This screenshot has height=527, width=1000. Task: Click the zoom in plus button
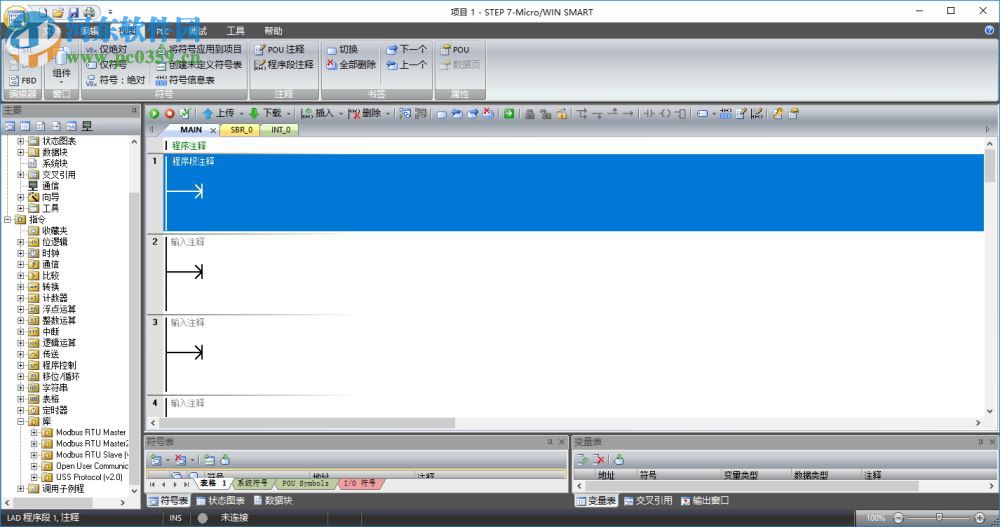tap(980, 518)
